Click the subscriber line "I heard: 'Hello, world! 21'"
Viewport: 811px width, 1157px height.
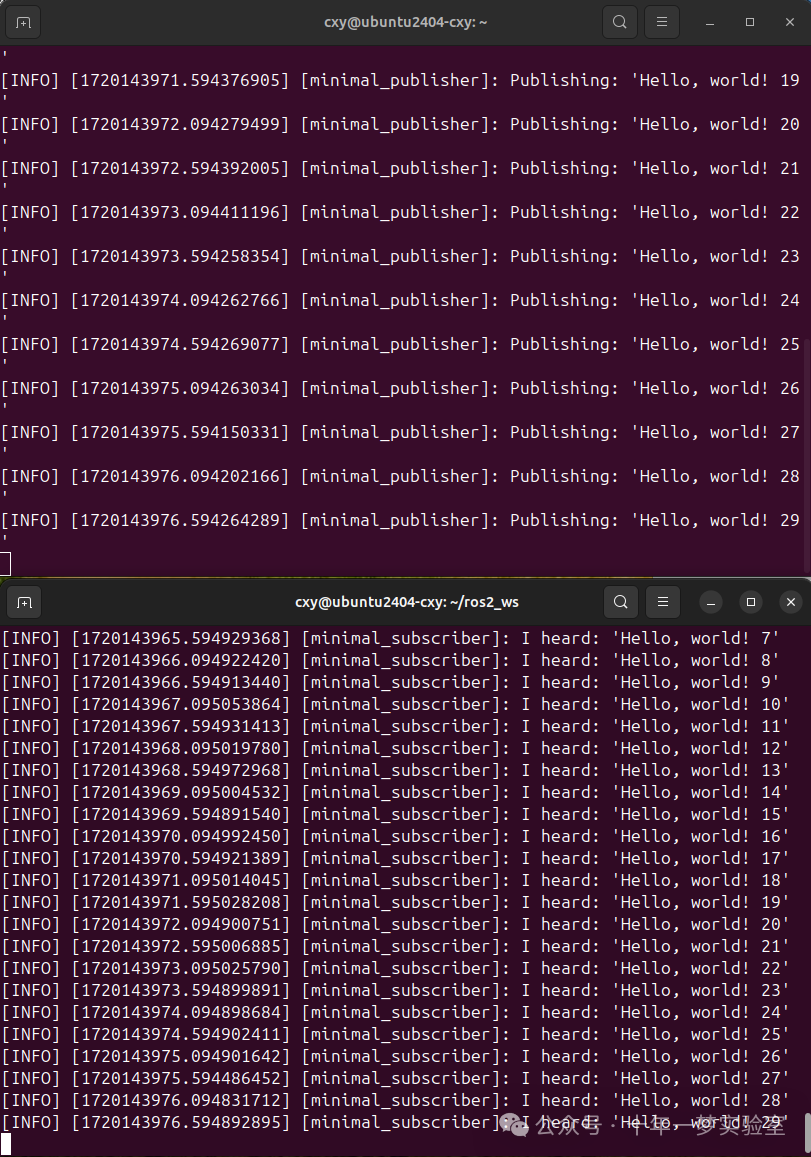[396, 947]
